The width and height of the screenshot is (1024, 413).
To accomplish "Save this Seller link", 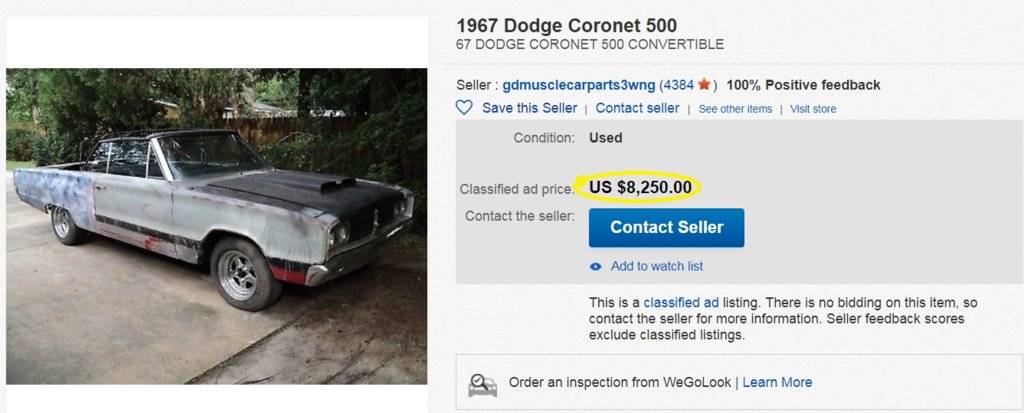I will [x=529, y=108].
